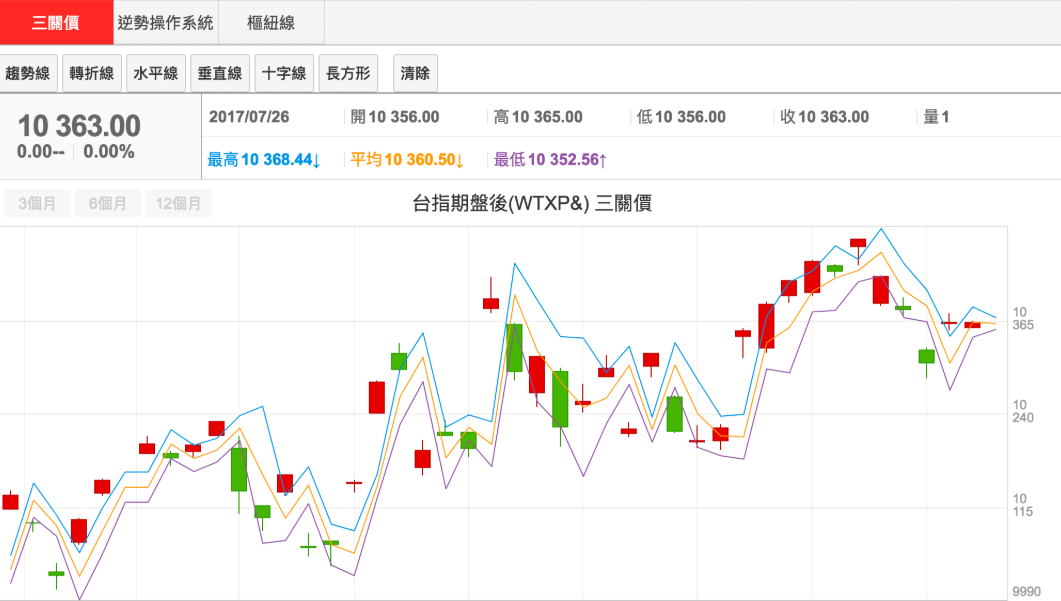This screenshot has width=1061, height=601.
Task: Click the 10 240 axis label
Action: 1023,411
